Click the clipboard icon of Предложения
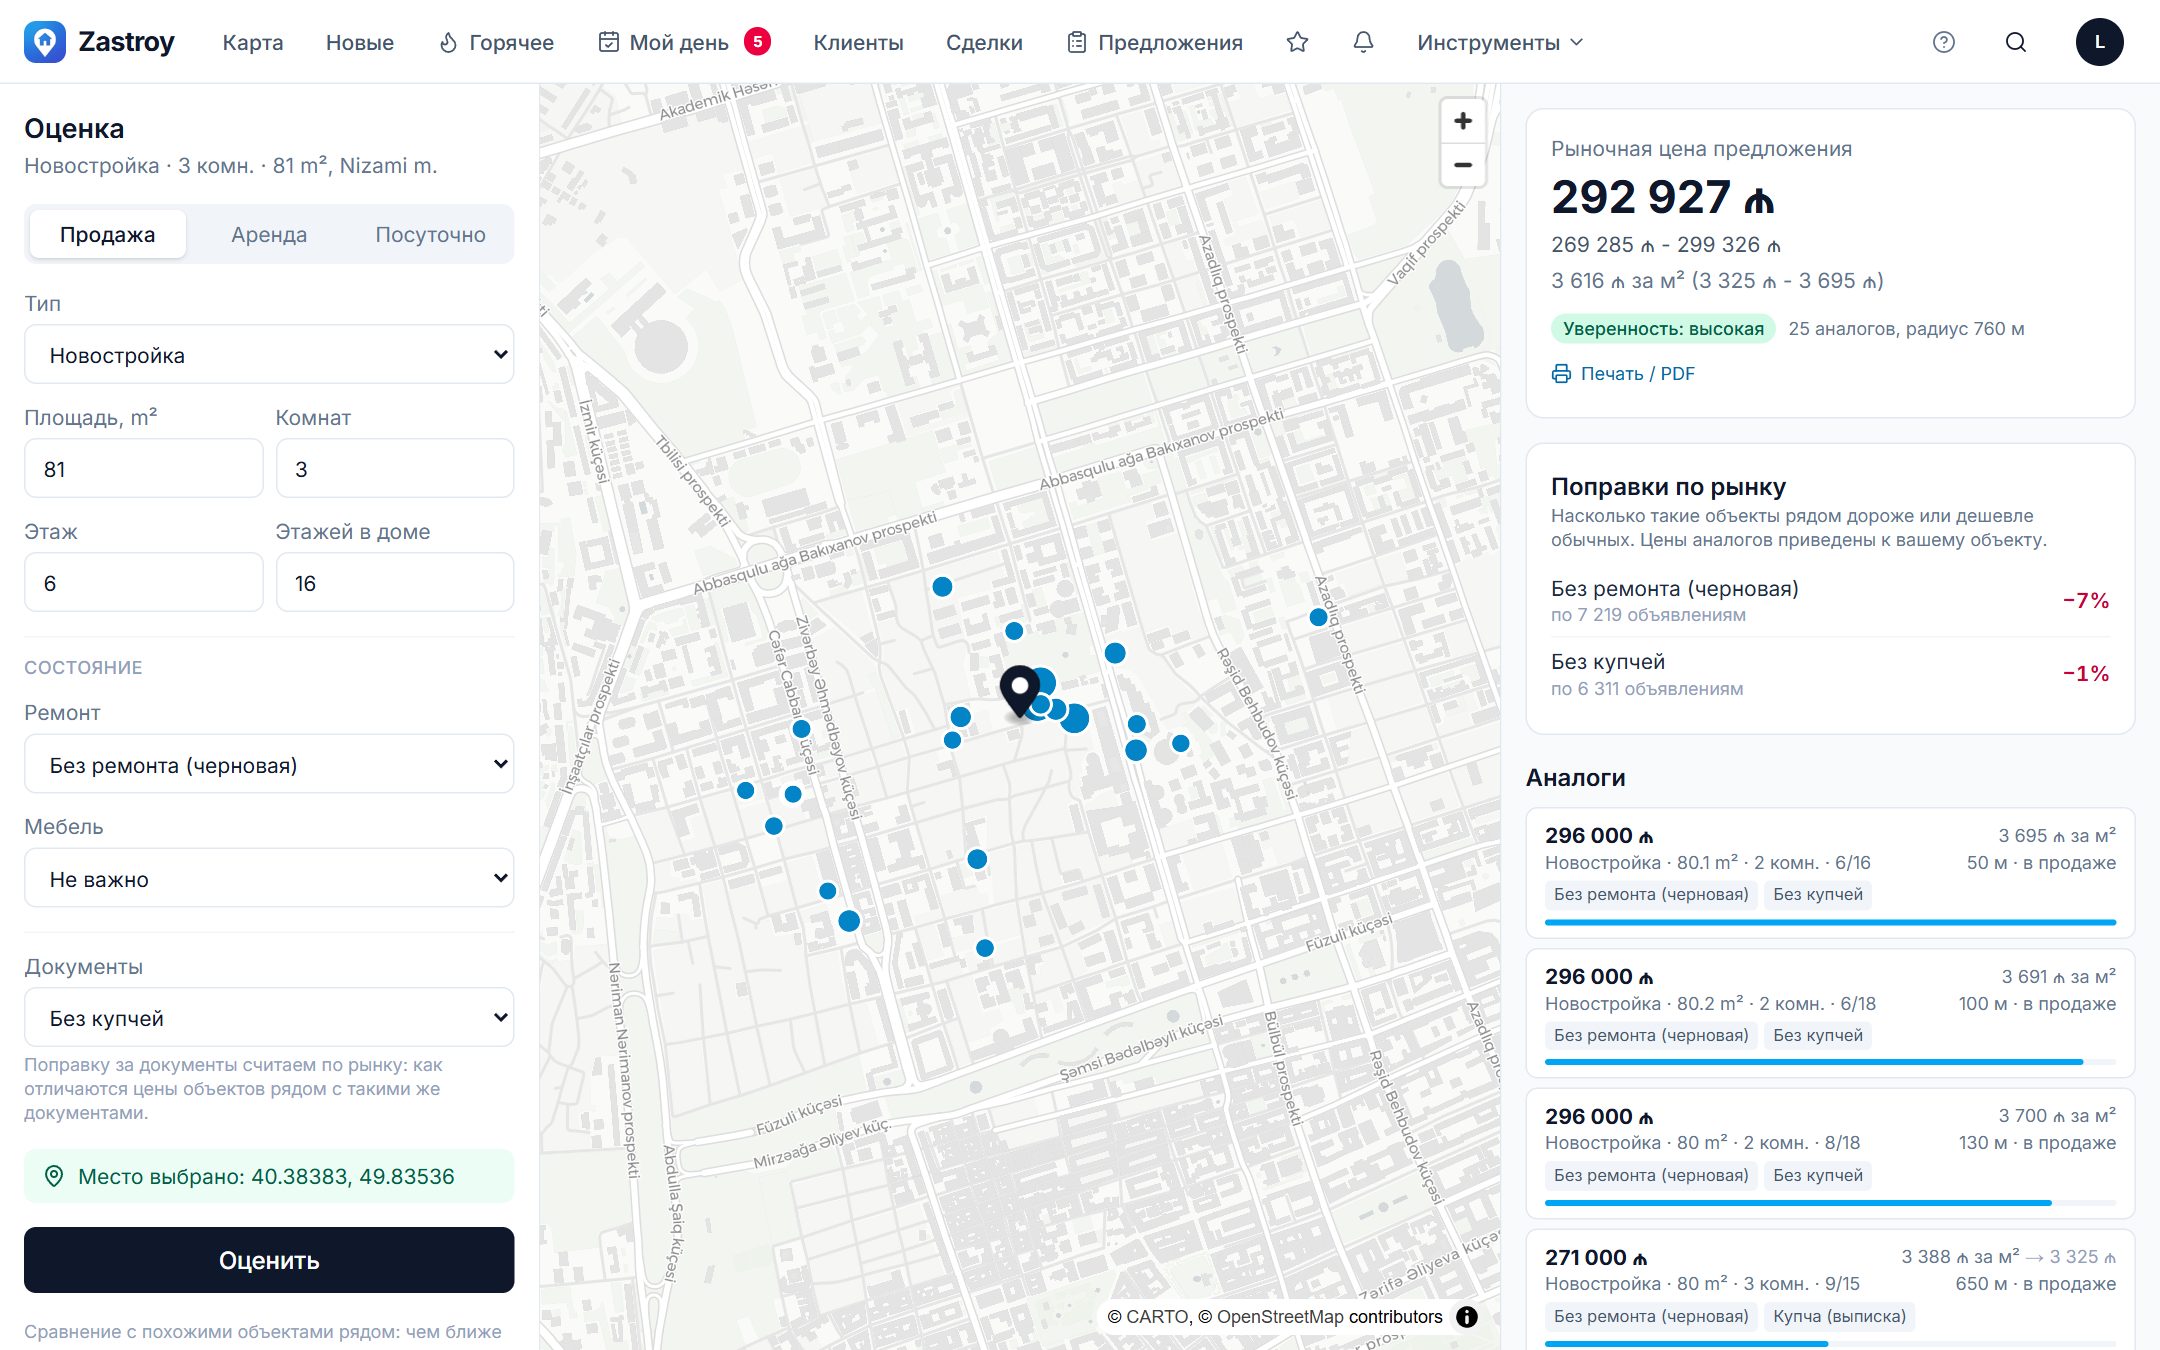Screen dimensions: 2160x1350 click(x=1077, y=42)
